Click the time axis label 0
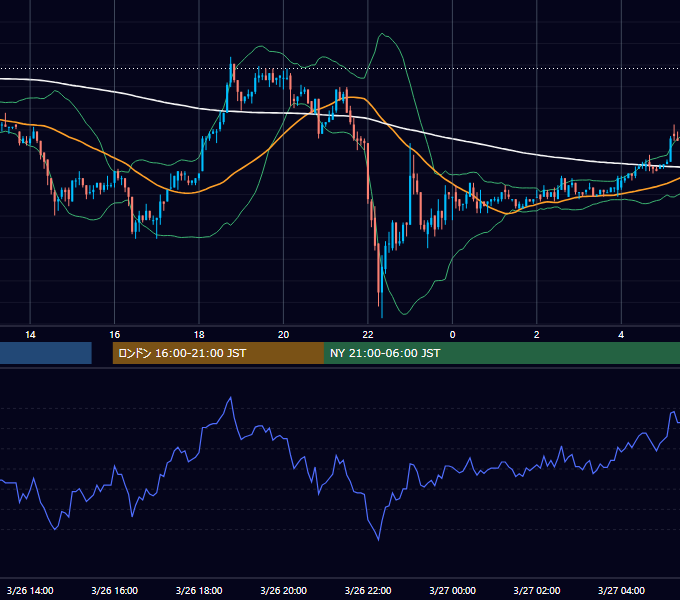This screenshot has width=680, height=600. click(x=452, y=335)
